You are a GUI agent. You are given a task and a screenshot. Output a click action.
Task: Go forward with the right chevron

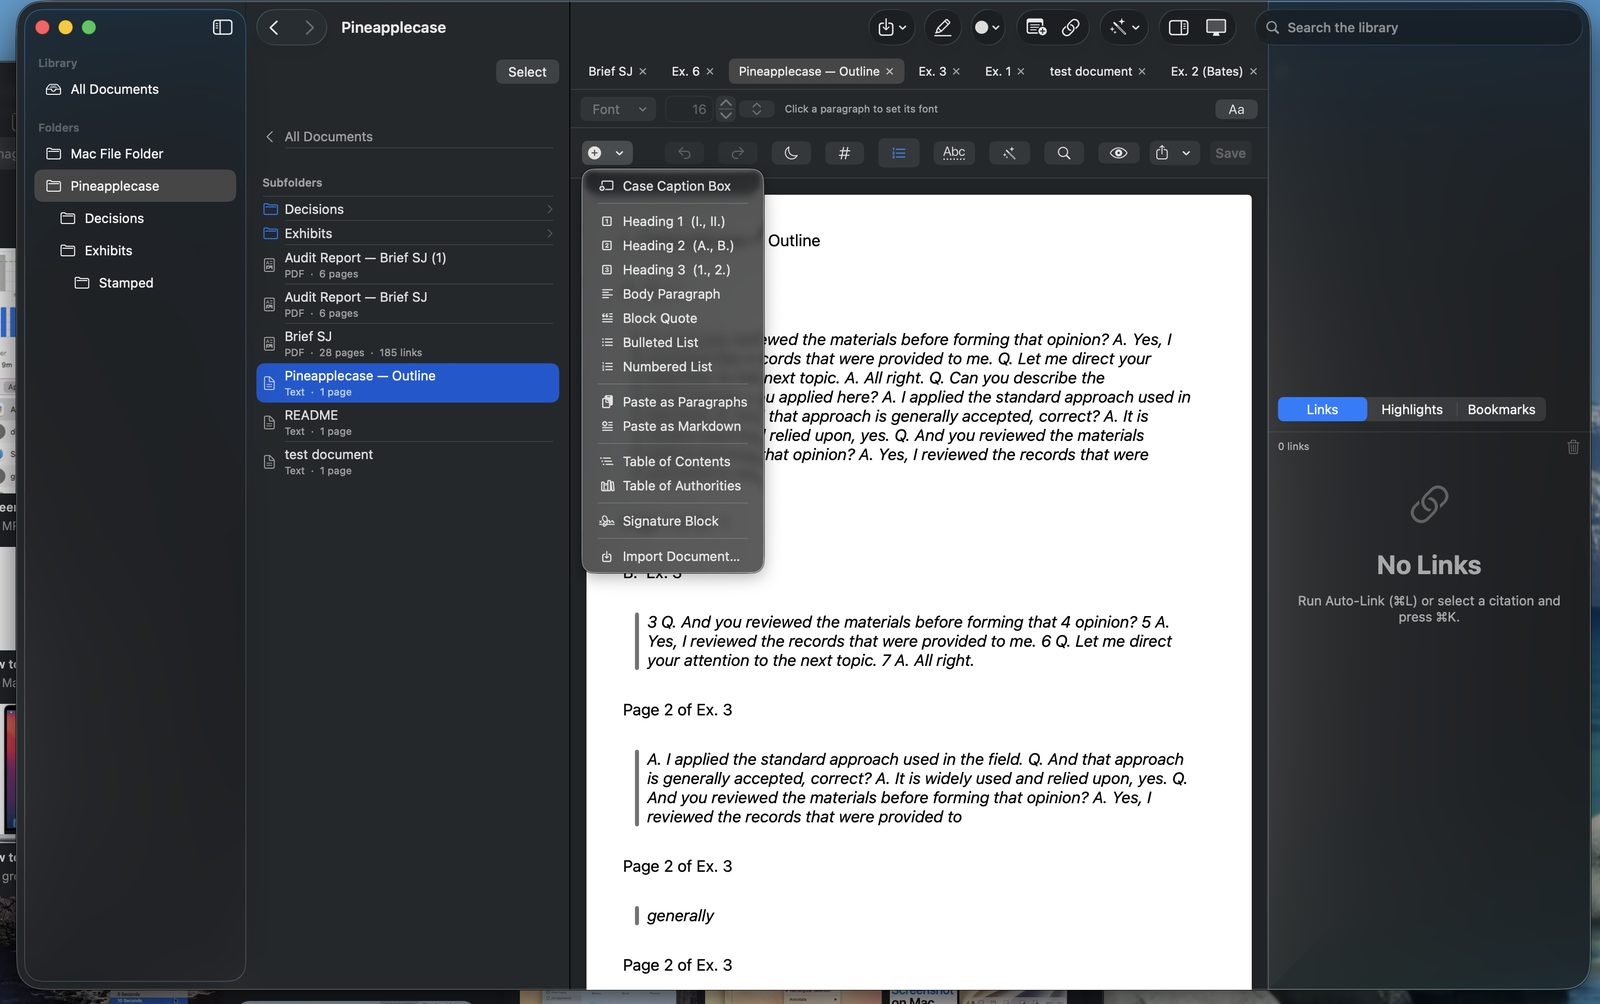click(309, 27)
